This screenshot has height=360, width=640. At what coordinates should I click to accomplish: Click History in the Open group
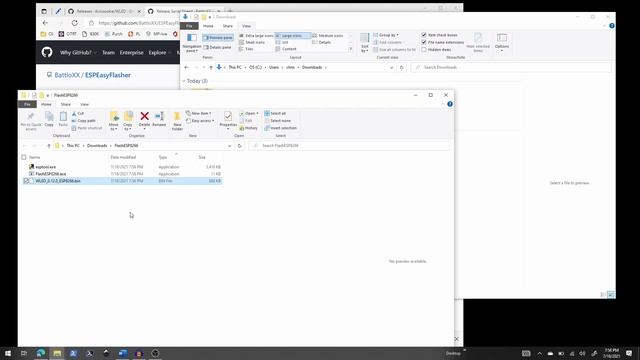point(249,128)
